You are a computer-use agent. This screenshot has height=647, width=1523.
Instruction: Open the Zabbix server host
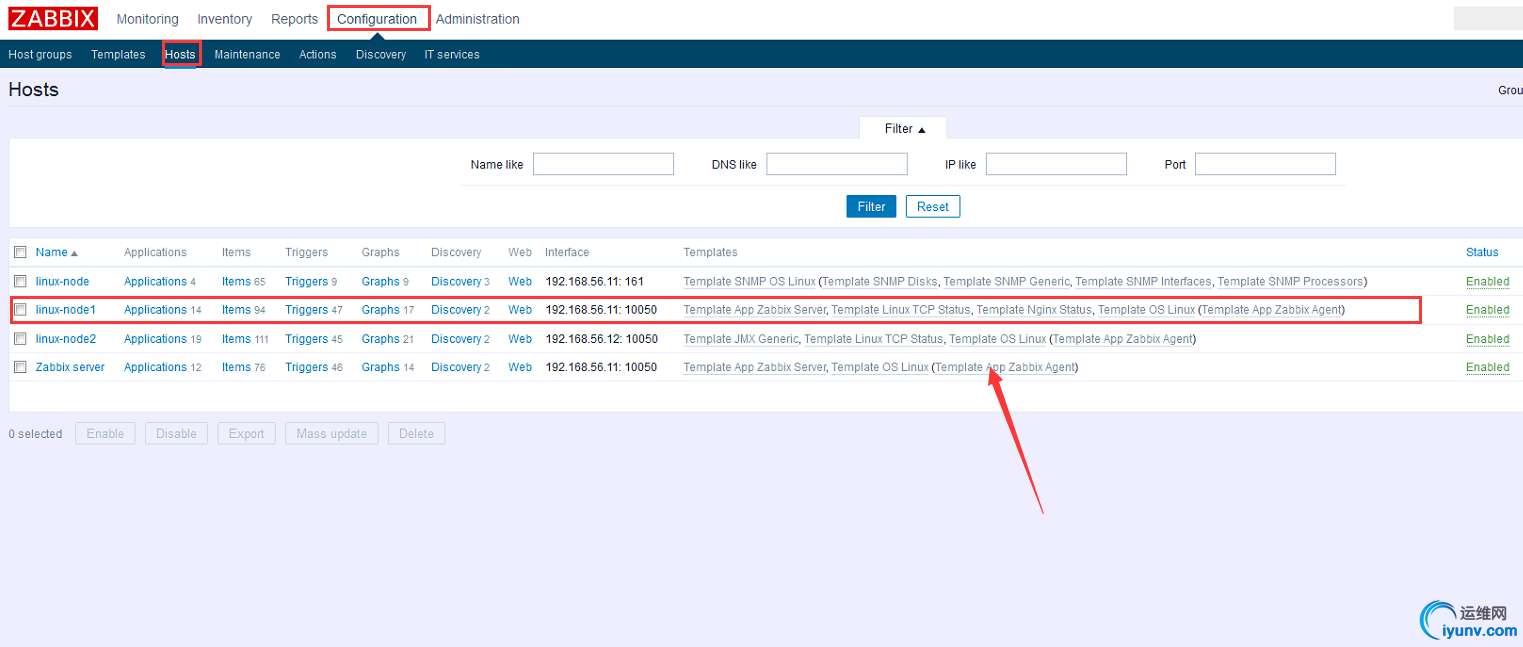click(x=70, y=367)
